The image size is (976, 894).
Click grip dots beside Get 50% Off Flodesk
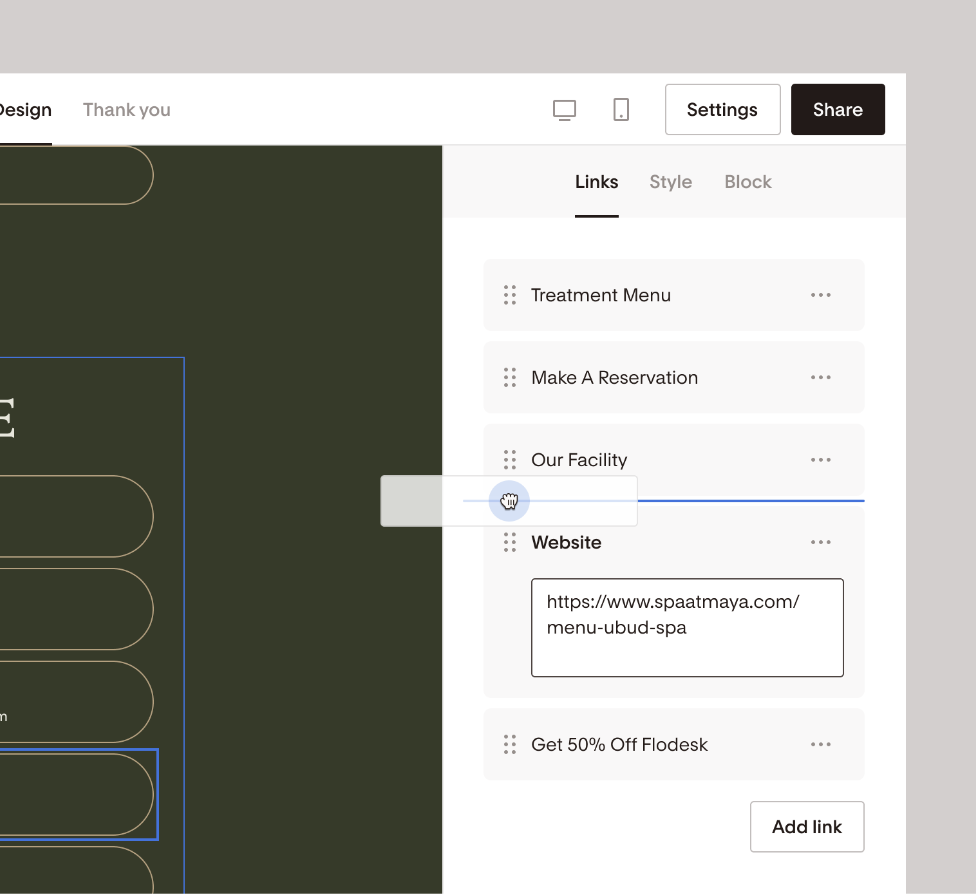pos(510,745)
